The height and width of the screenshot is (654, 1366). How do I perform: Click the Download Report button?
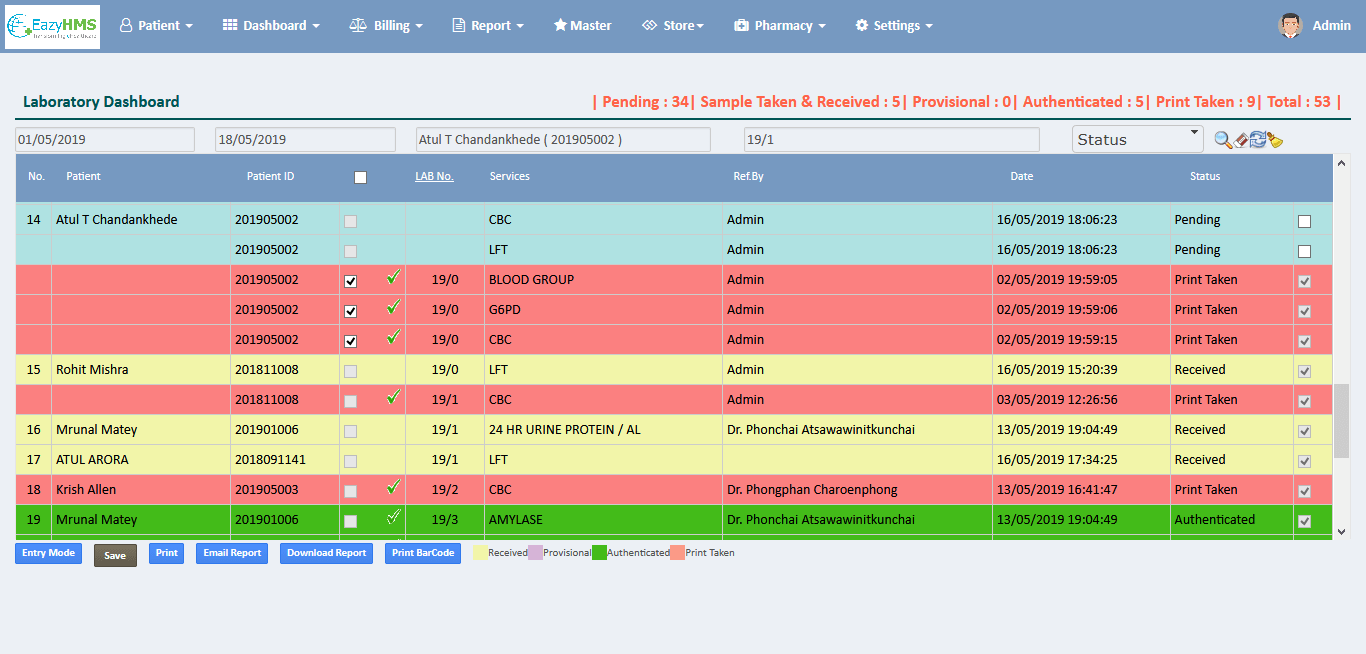pos(326,553)
